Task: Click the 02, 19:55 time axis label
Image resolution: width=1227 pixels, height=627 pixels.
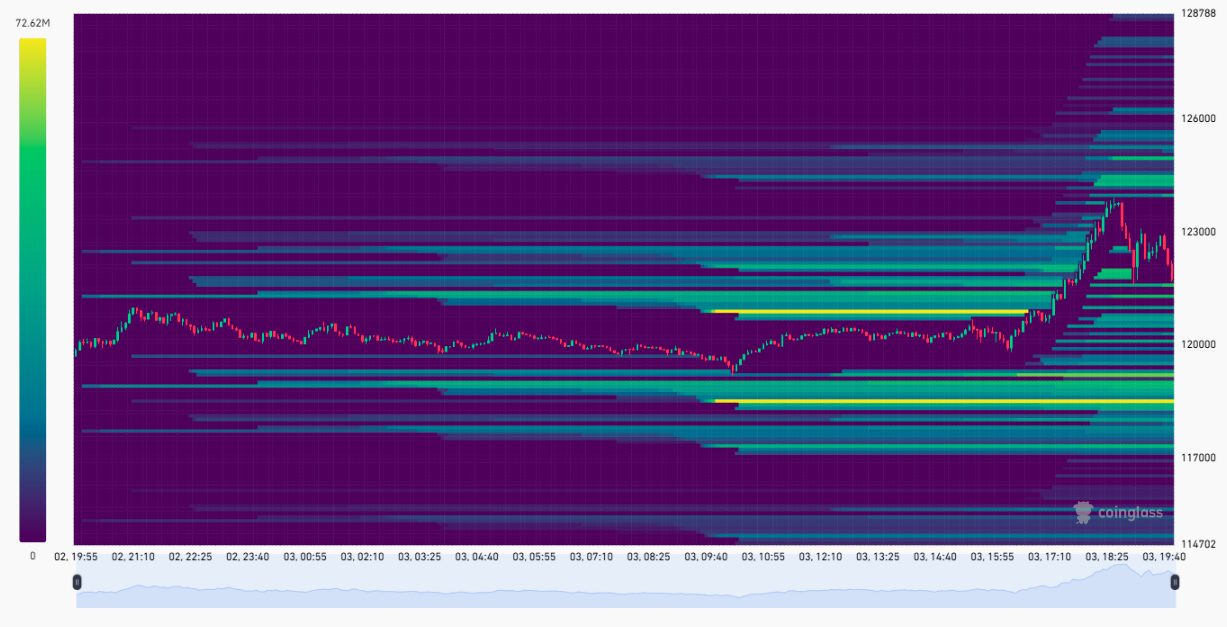Action: point(76,555)
